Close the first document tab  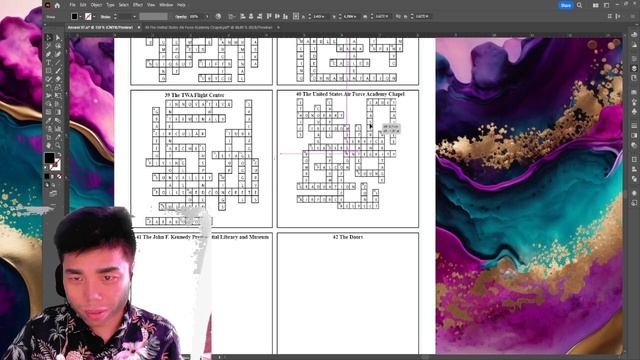139,27
